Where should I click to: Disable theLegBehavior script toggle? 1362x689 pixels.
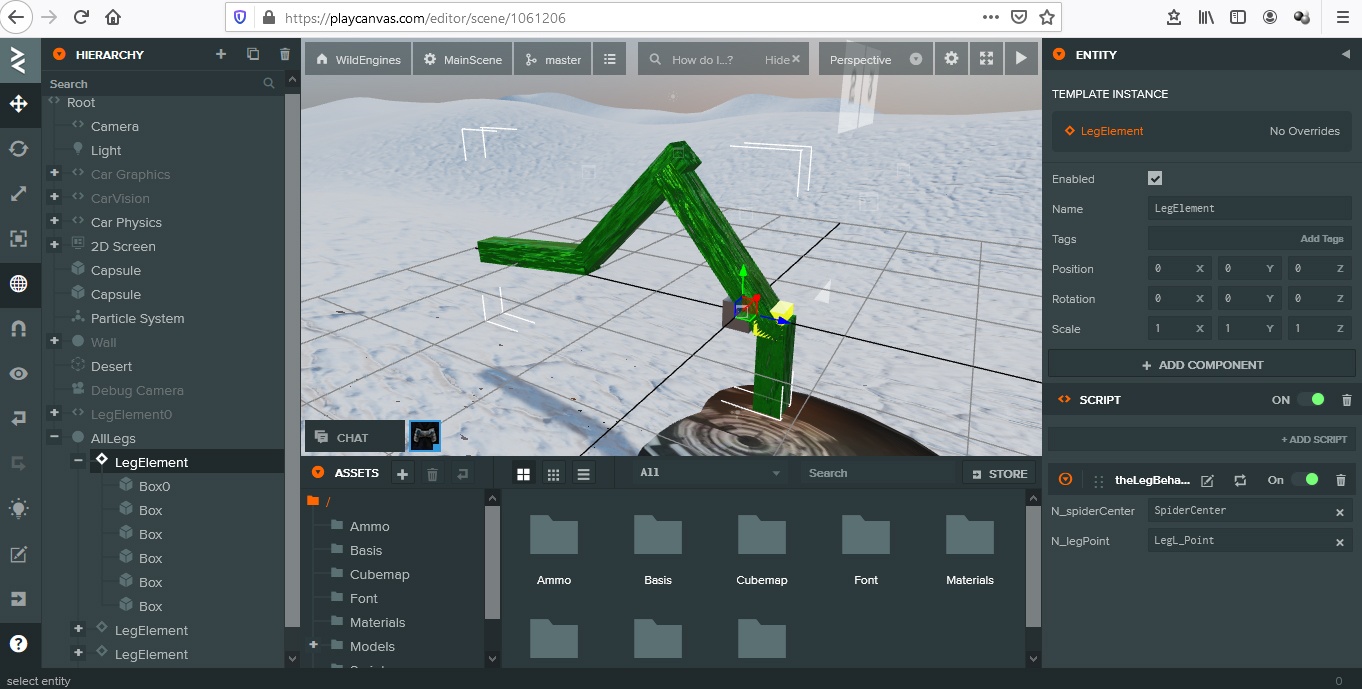coord(1305,480)
